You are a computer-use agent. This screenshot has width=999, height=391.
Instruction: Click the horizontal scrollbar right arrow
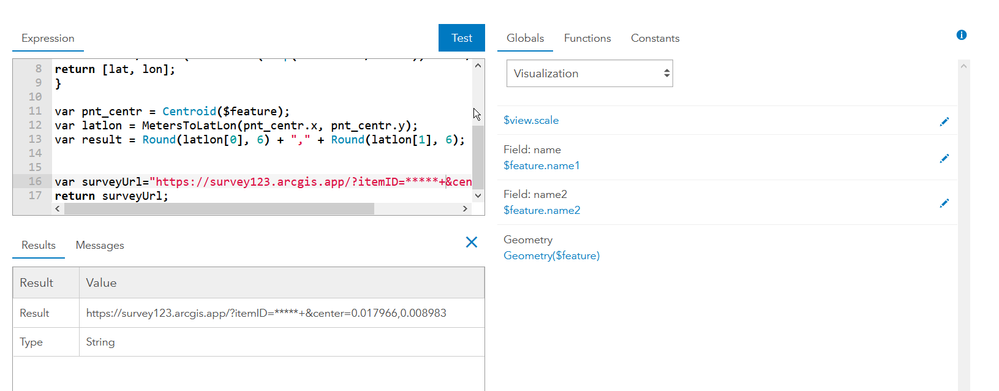466,208
